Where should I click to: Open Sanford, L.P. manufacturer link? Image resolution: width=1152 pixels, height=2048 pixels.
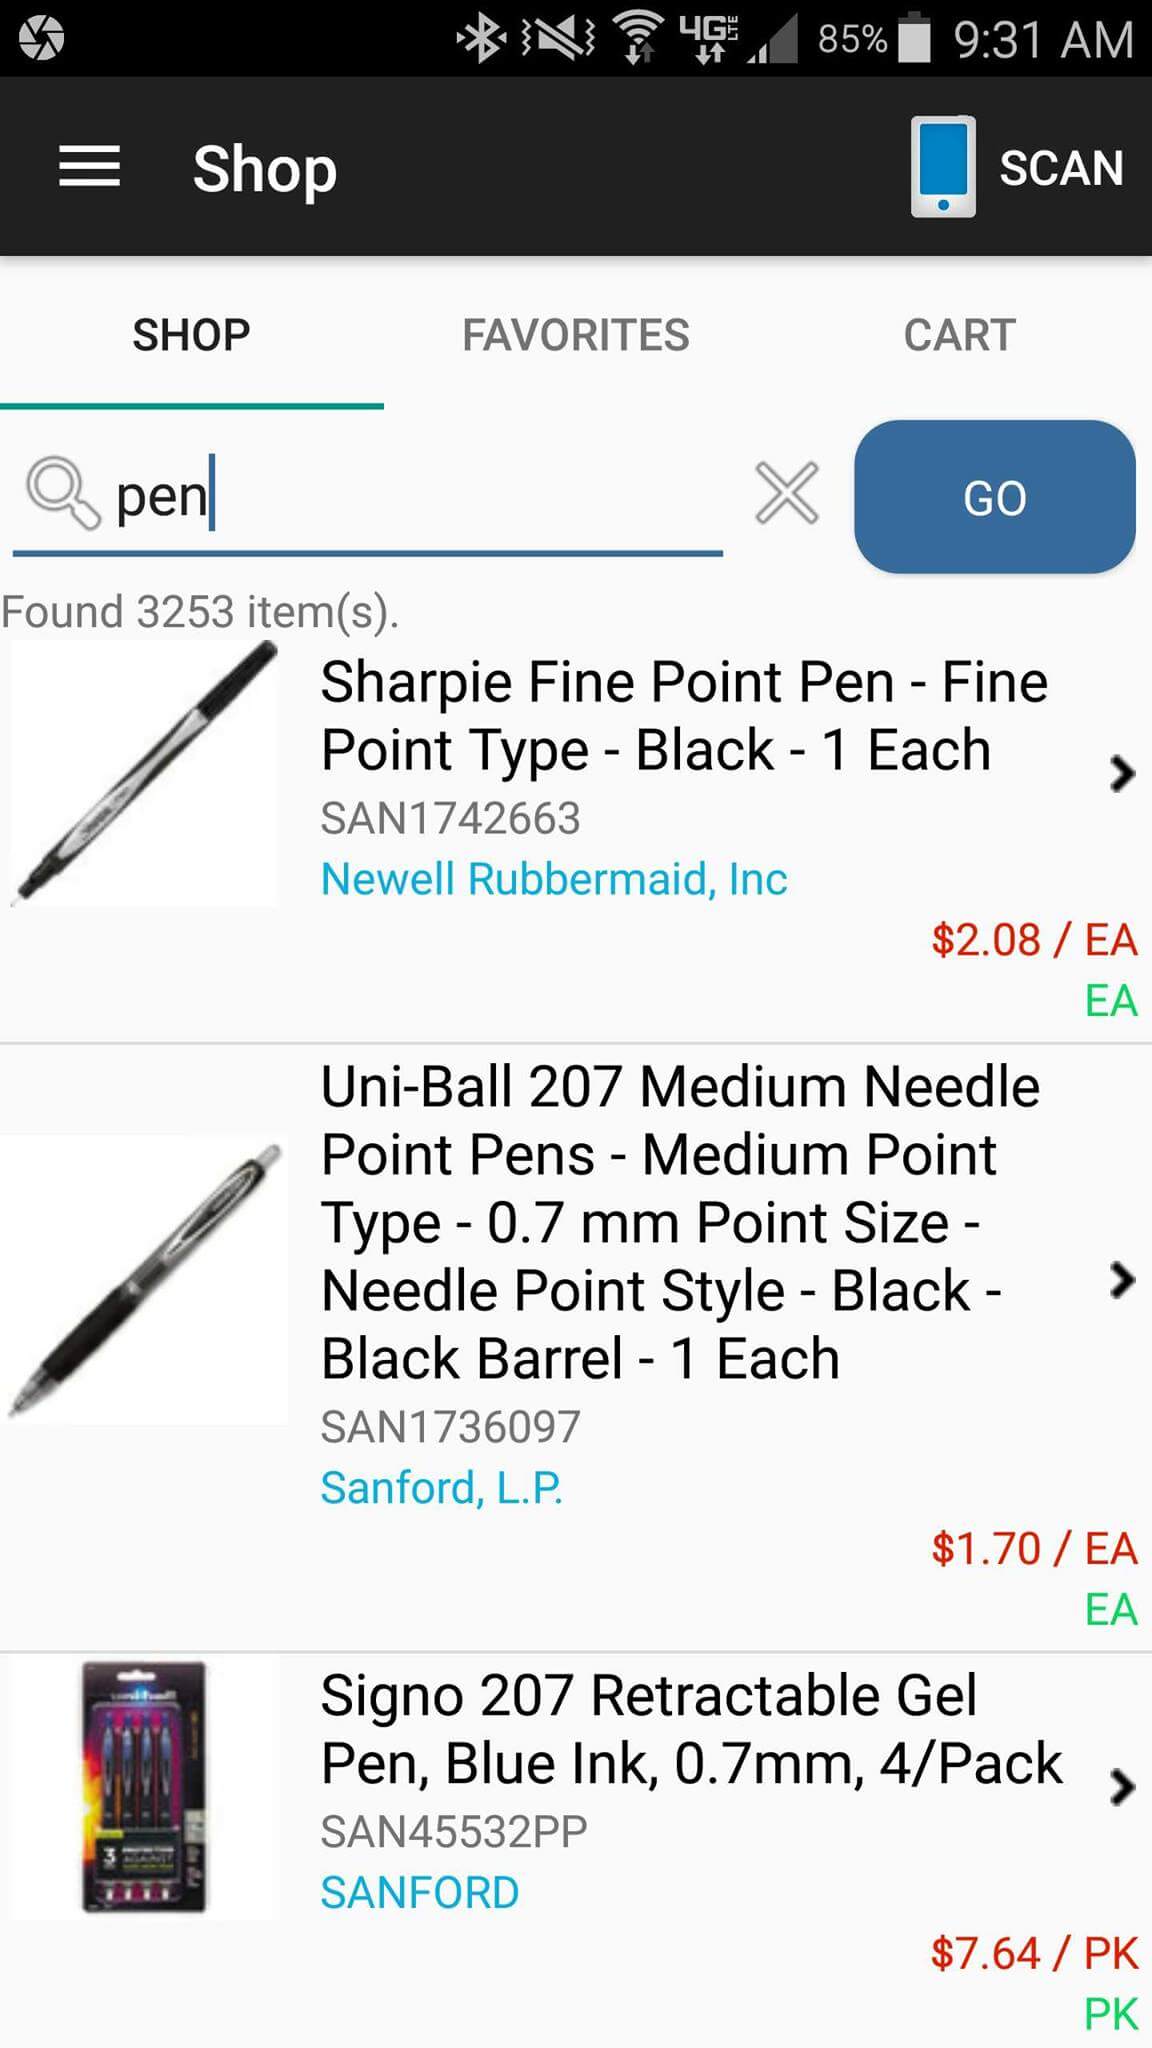point(441,1487)
